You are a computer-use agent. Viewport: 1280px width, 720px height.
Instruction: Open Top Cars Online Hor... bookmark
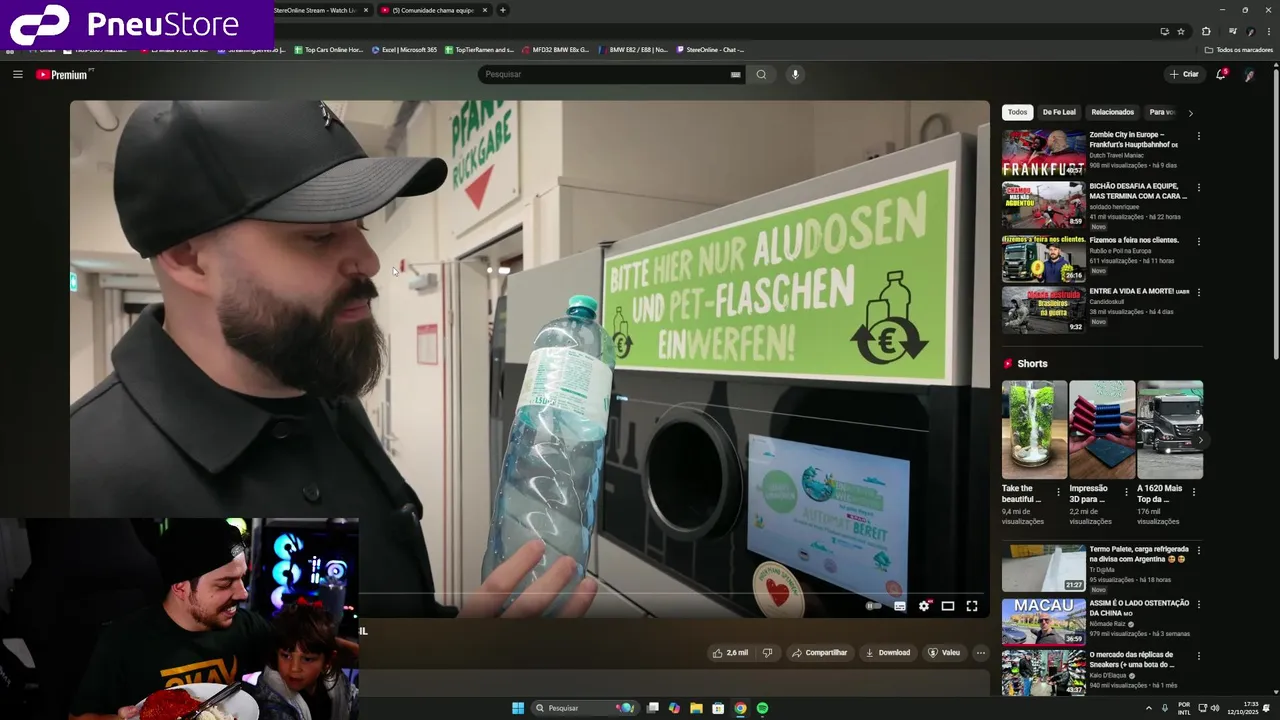pos(328,49)
